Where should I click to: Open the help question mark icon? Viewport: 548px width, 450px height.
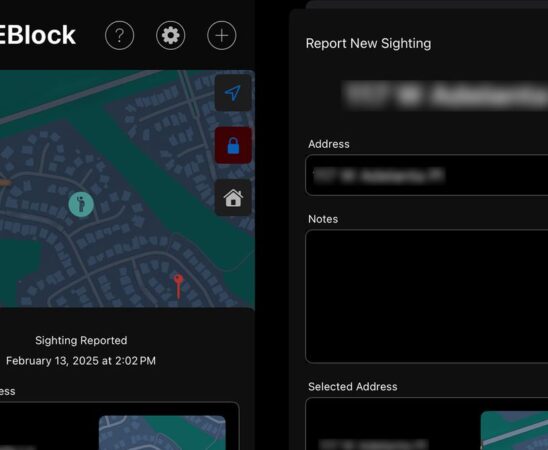[119, 35]
